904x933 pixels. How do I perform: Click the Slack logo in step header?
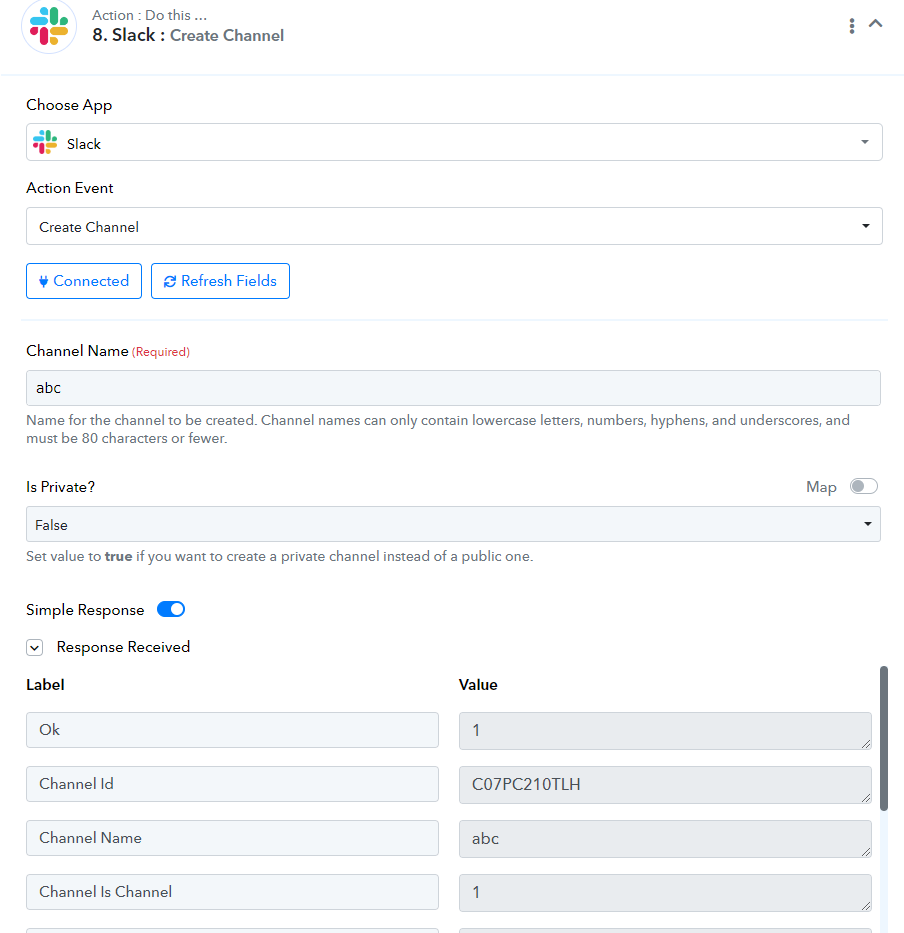pos(49,26)
